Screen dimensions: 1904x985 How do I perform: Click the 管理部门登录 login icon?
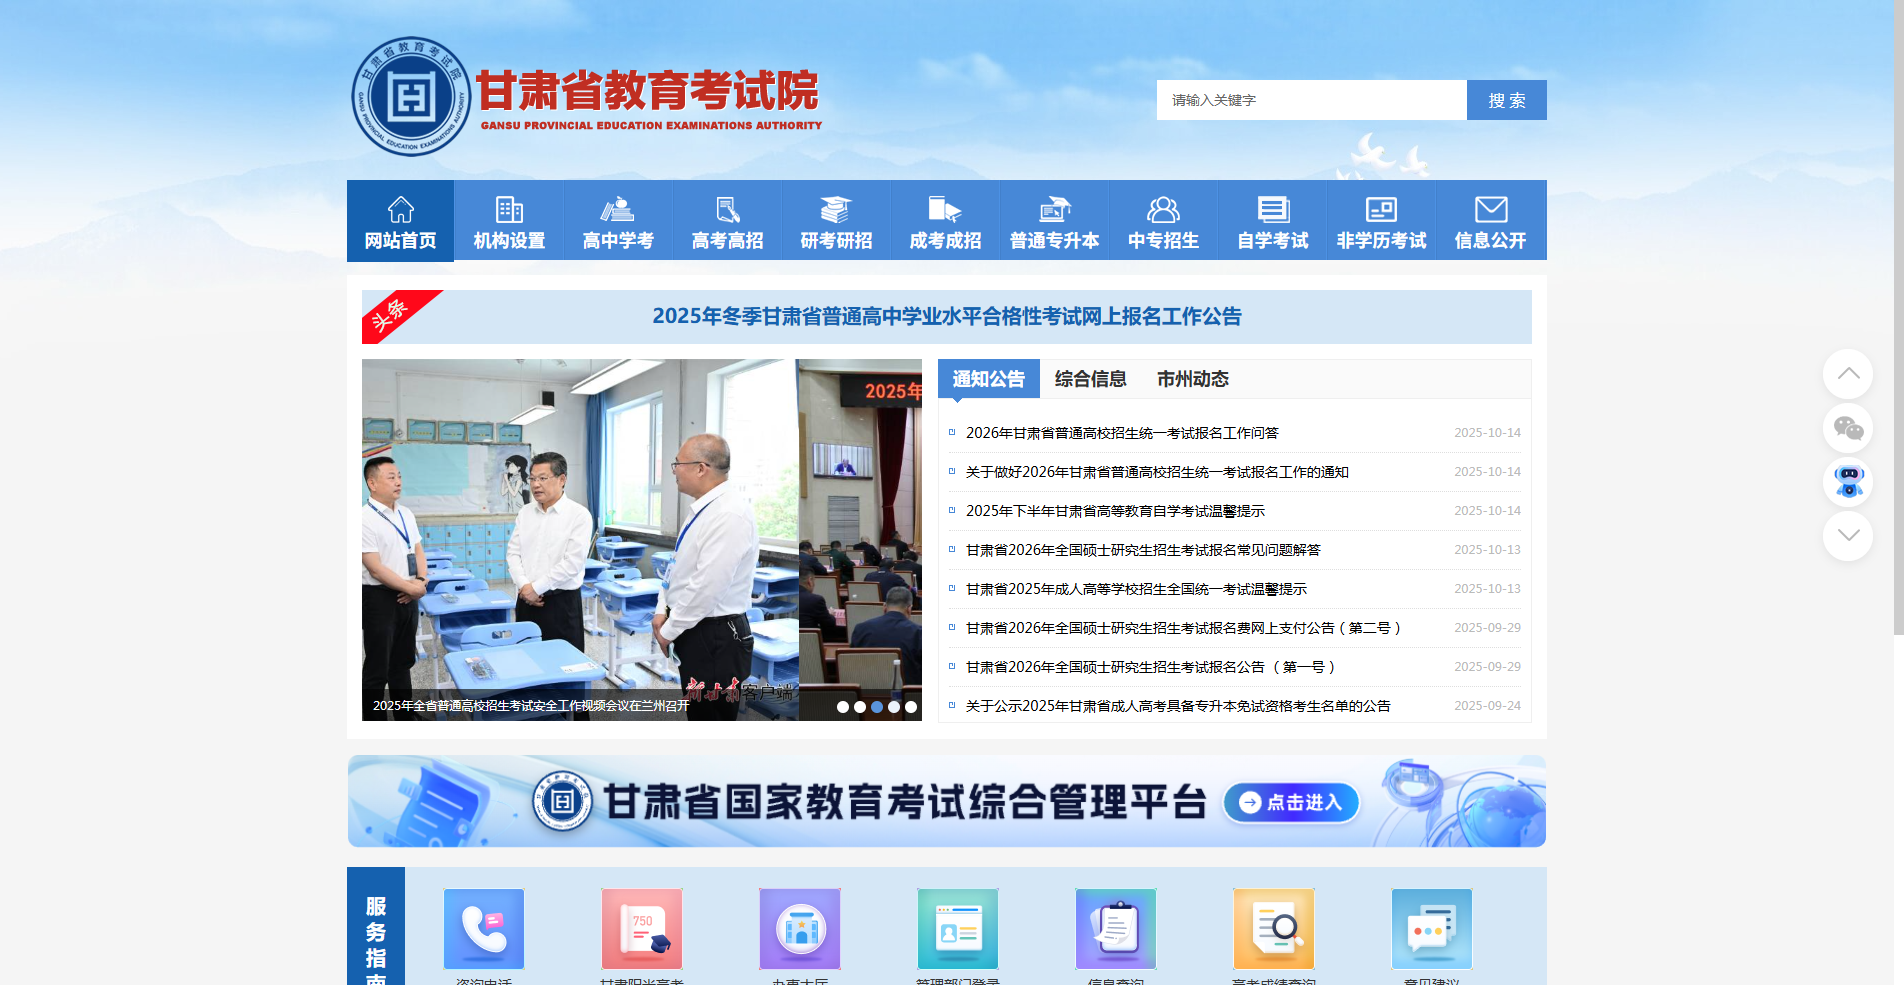(957, 928)
